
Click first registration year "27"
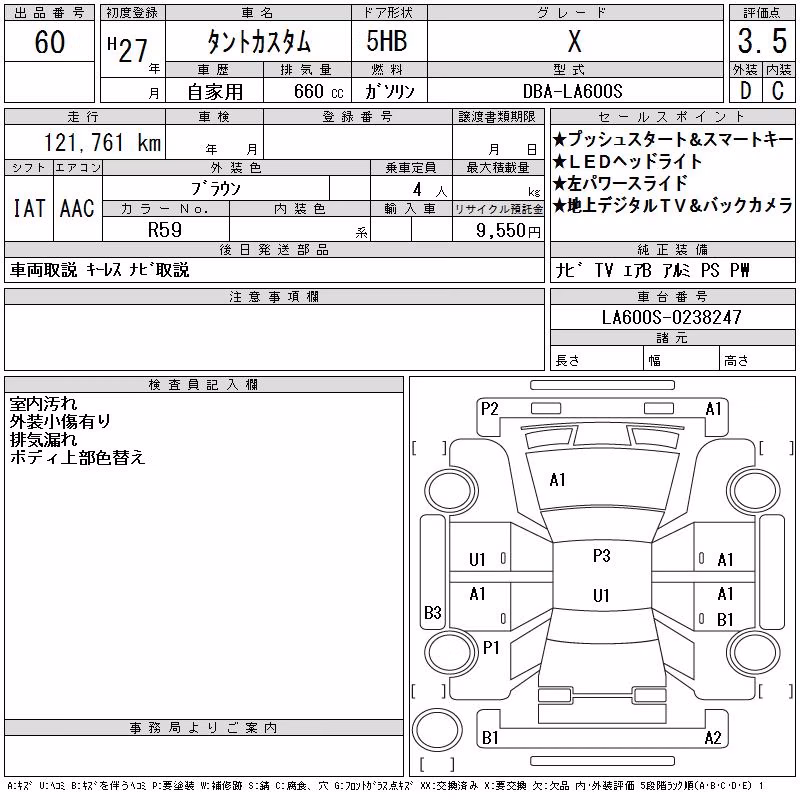tap(133, 51)
